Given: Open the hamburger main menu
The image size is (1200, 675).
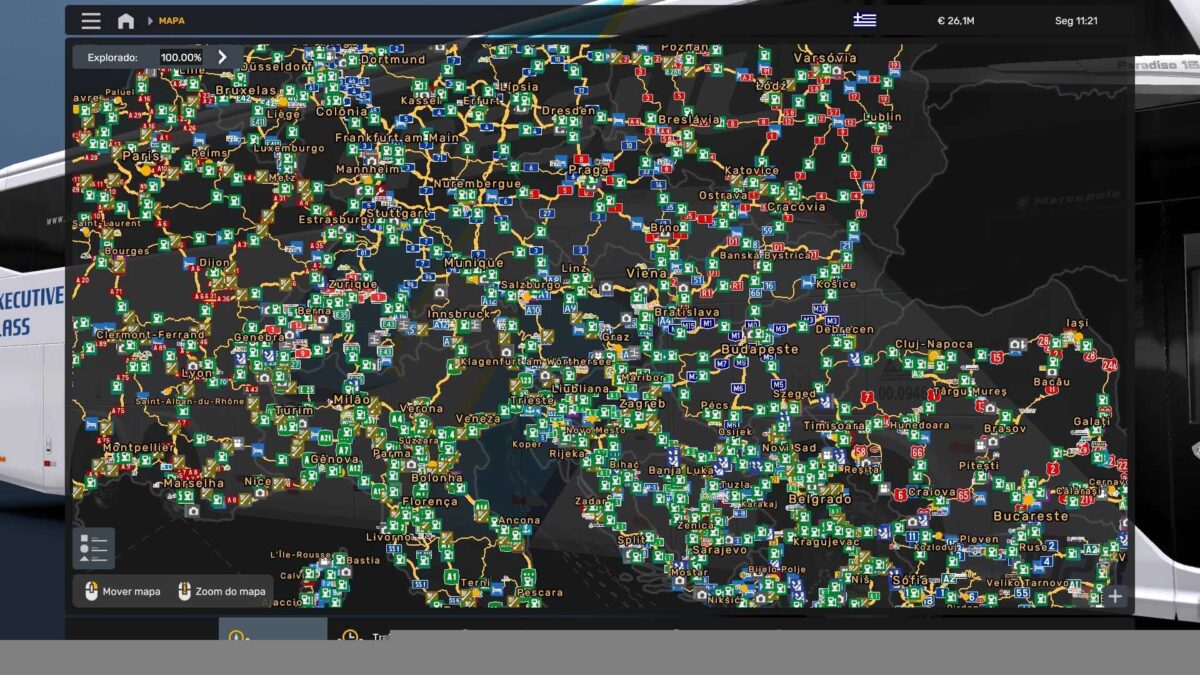Looking at the screenshot, I should 91,21.
